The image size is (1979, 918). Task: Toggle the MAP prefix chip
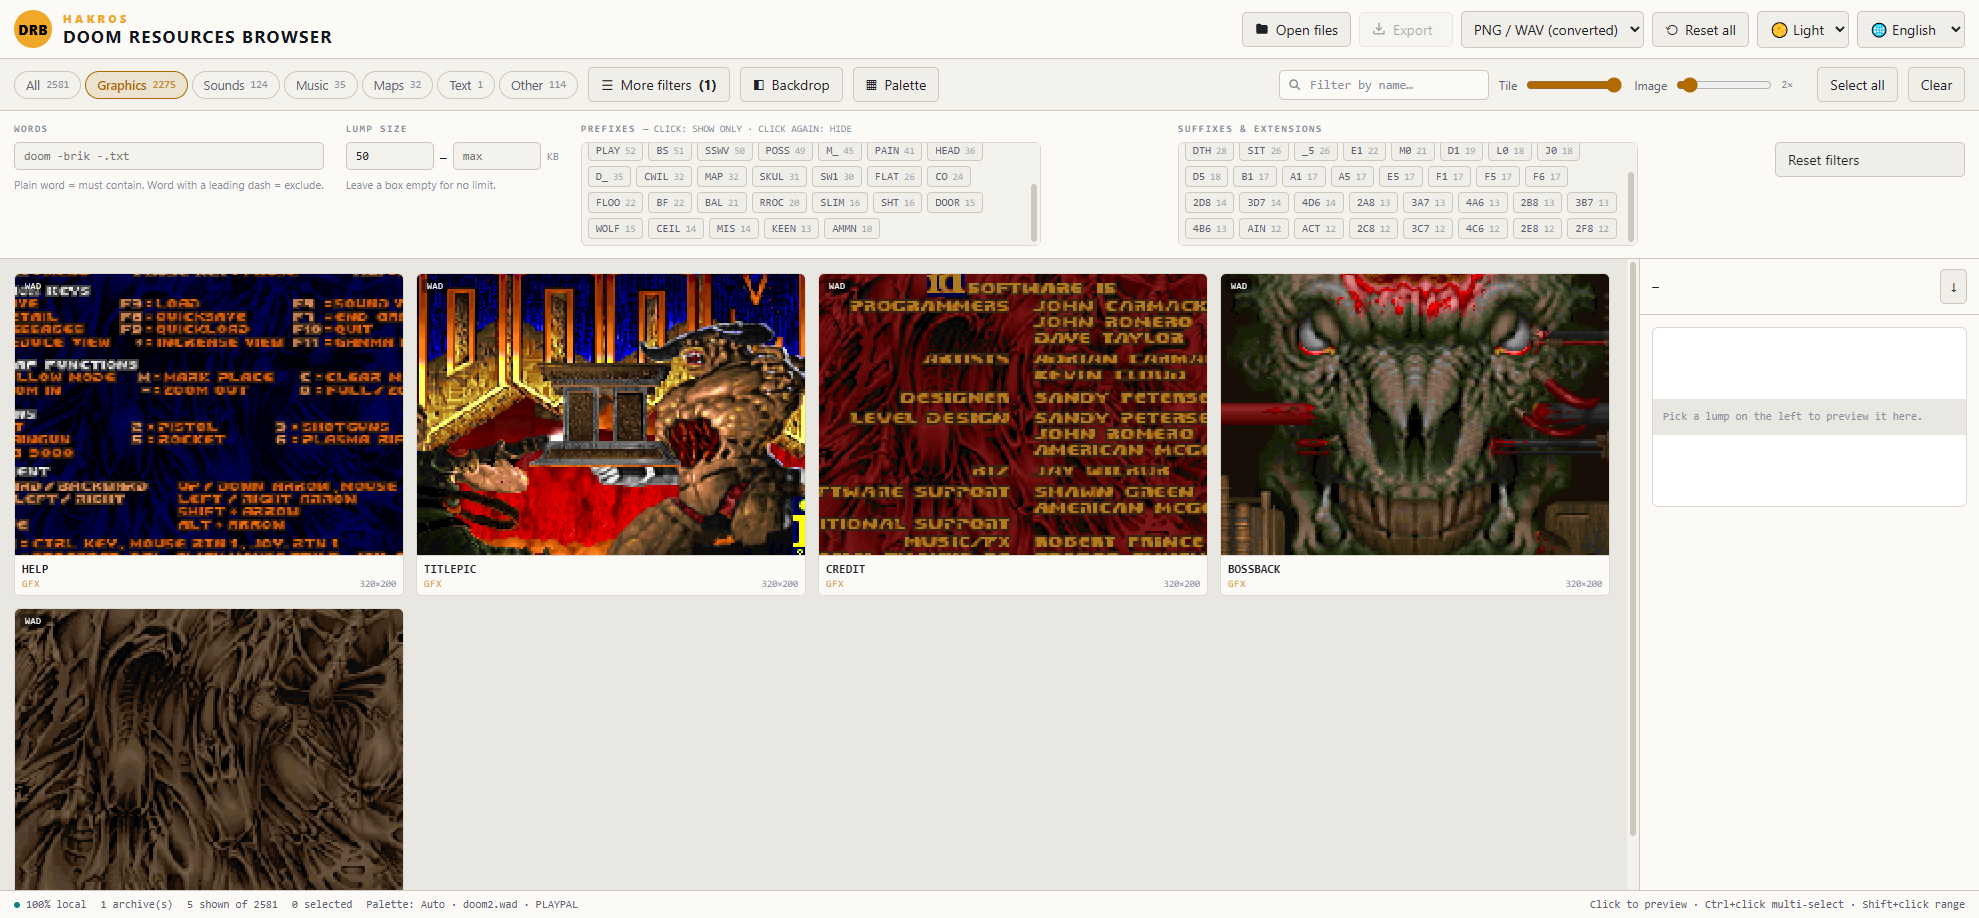721,177
